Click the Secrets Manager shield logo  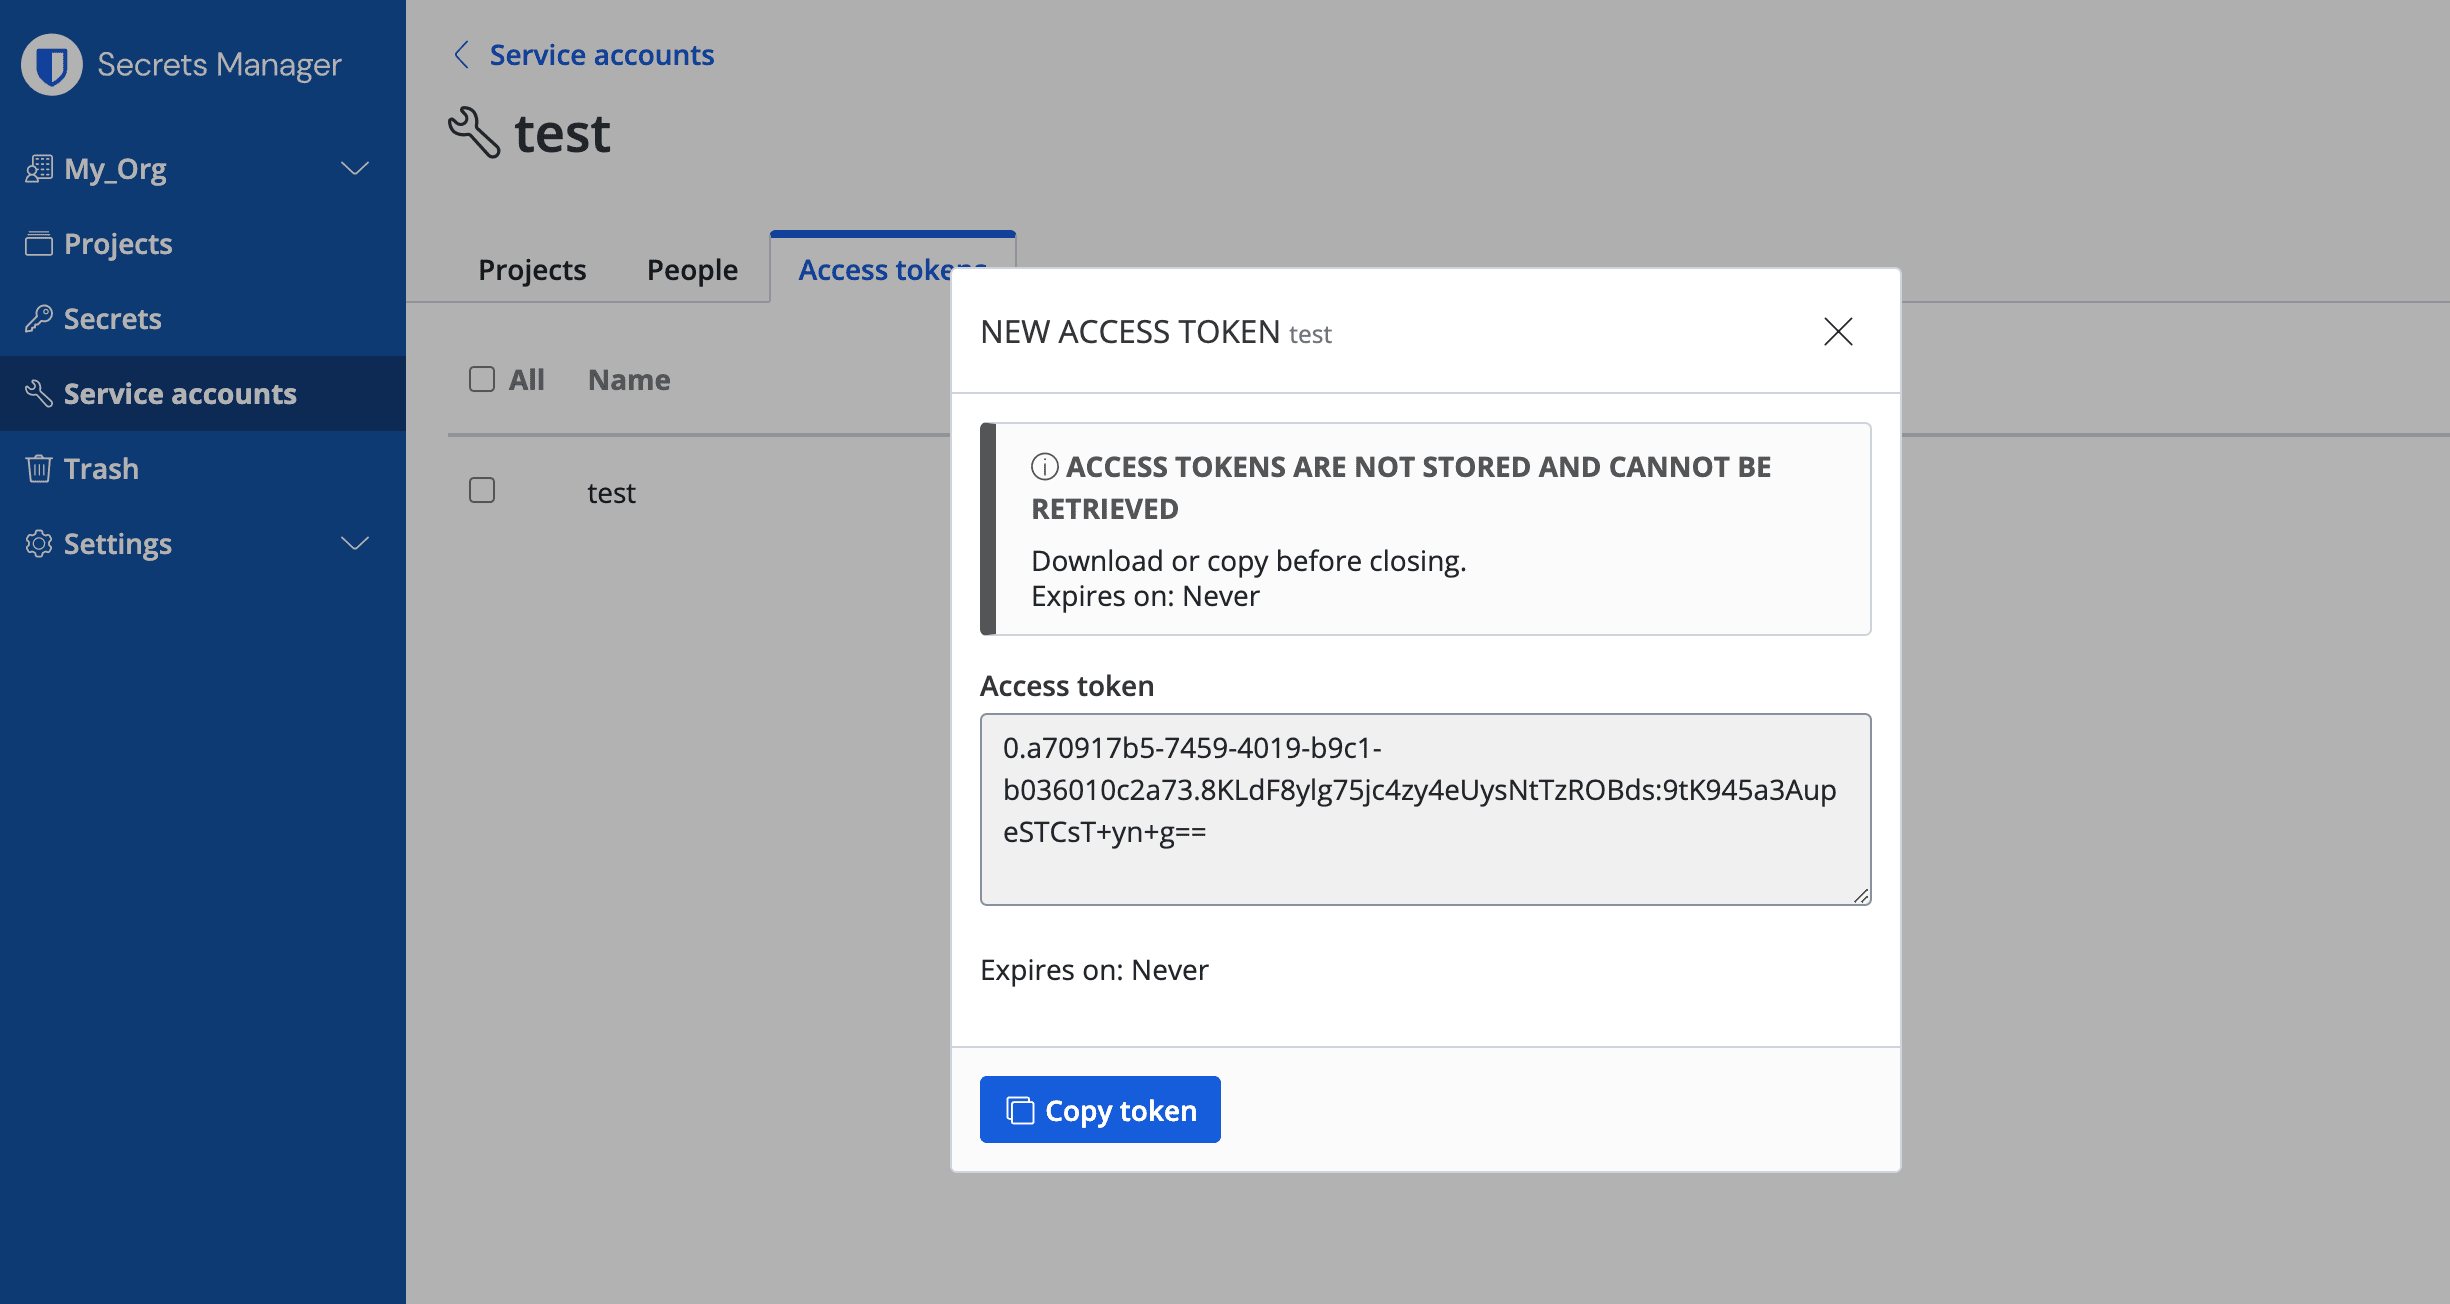pyautogui.click(x=51, y=64)
